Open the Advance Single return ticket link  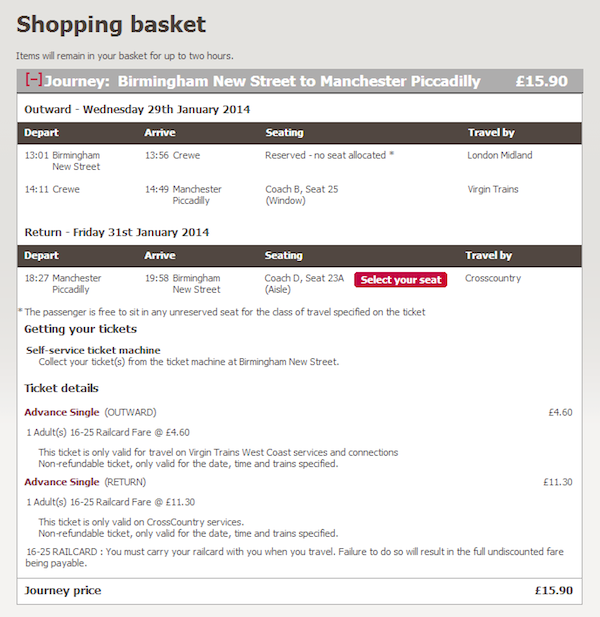tap(62, 482)
